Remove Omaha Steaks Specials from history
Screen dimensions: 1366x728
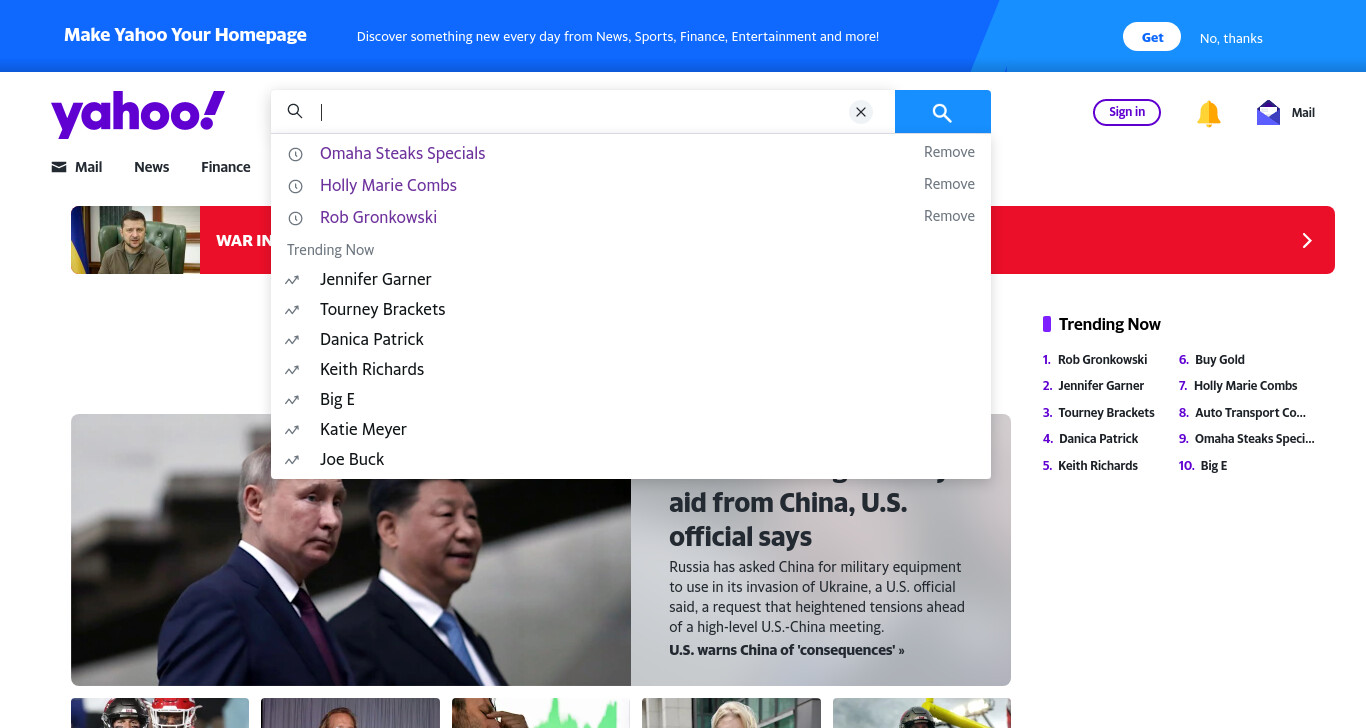949,152
